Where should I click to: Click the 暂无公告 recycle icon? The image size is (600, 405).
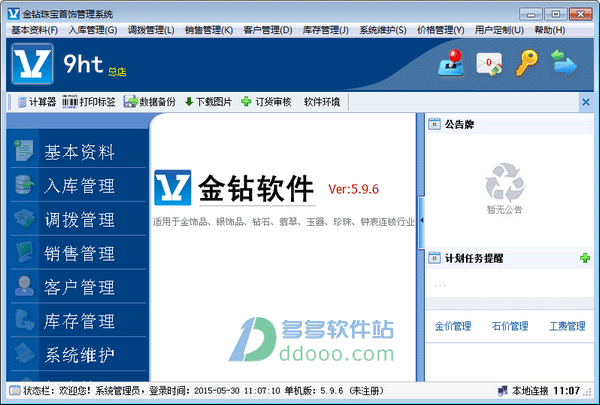505,183
